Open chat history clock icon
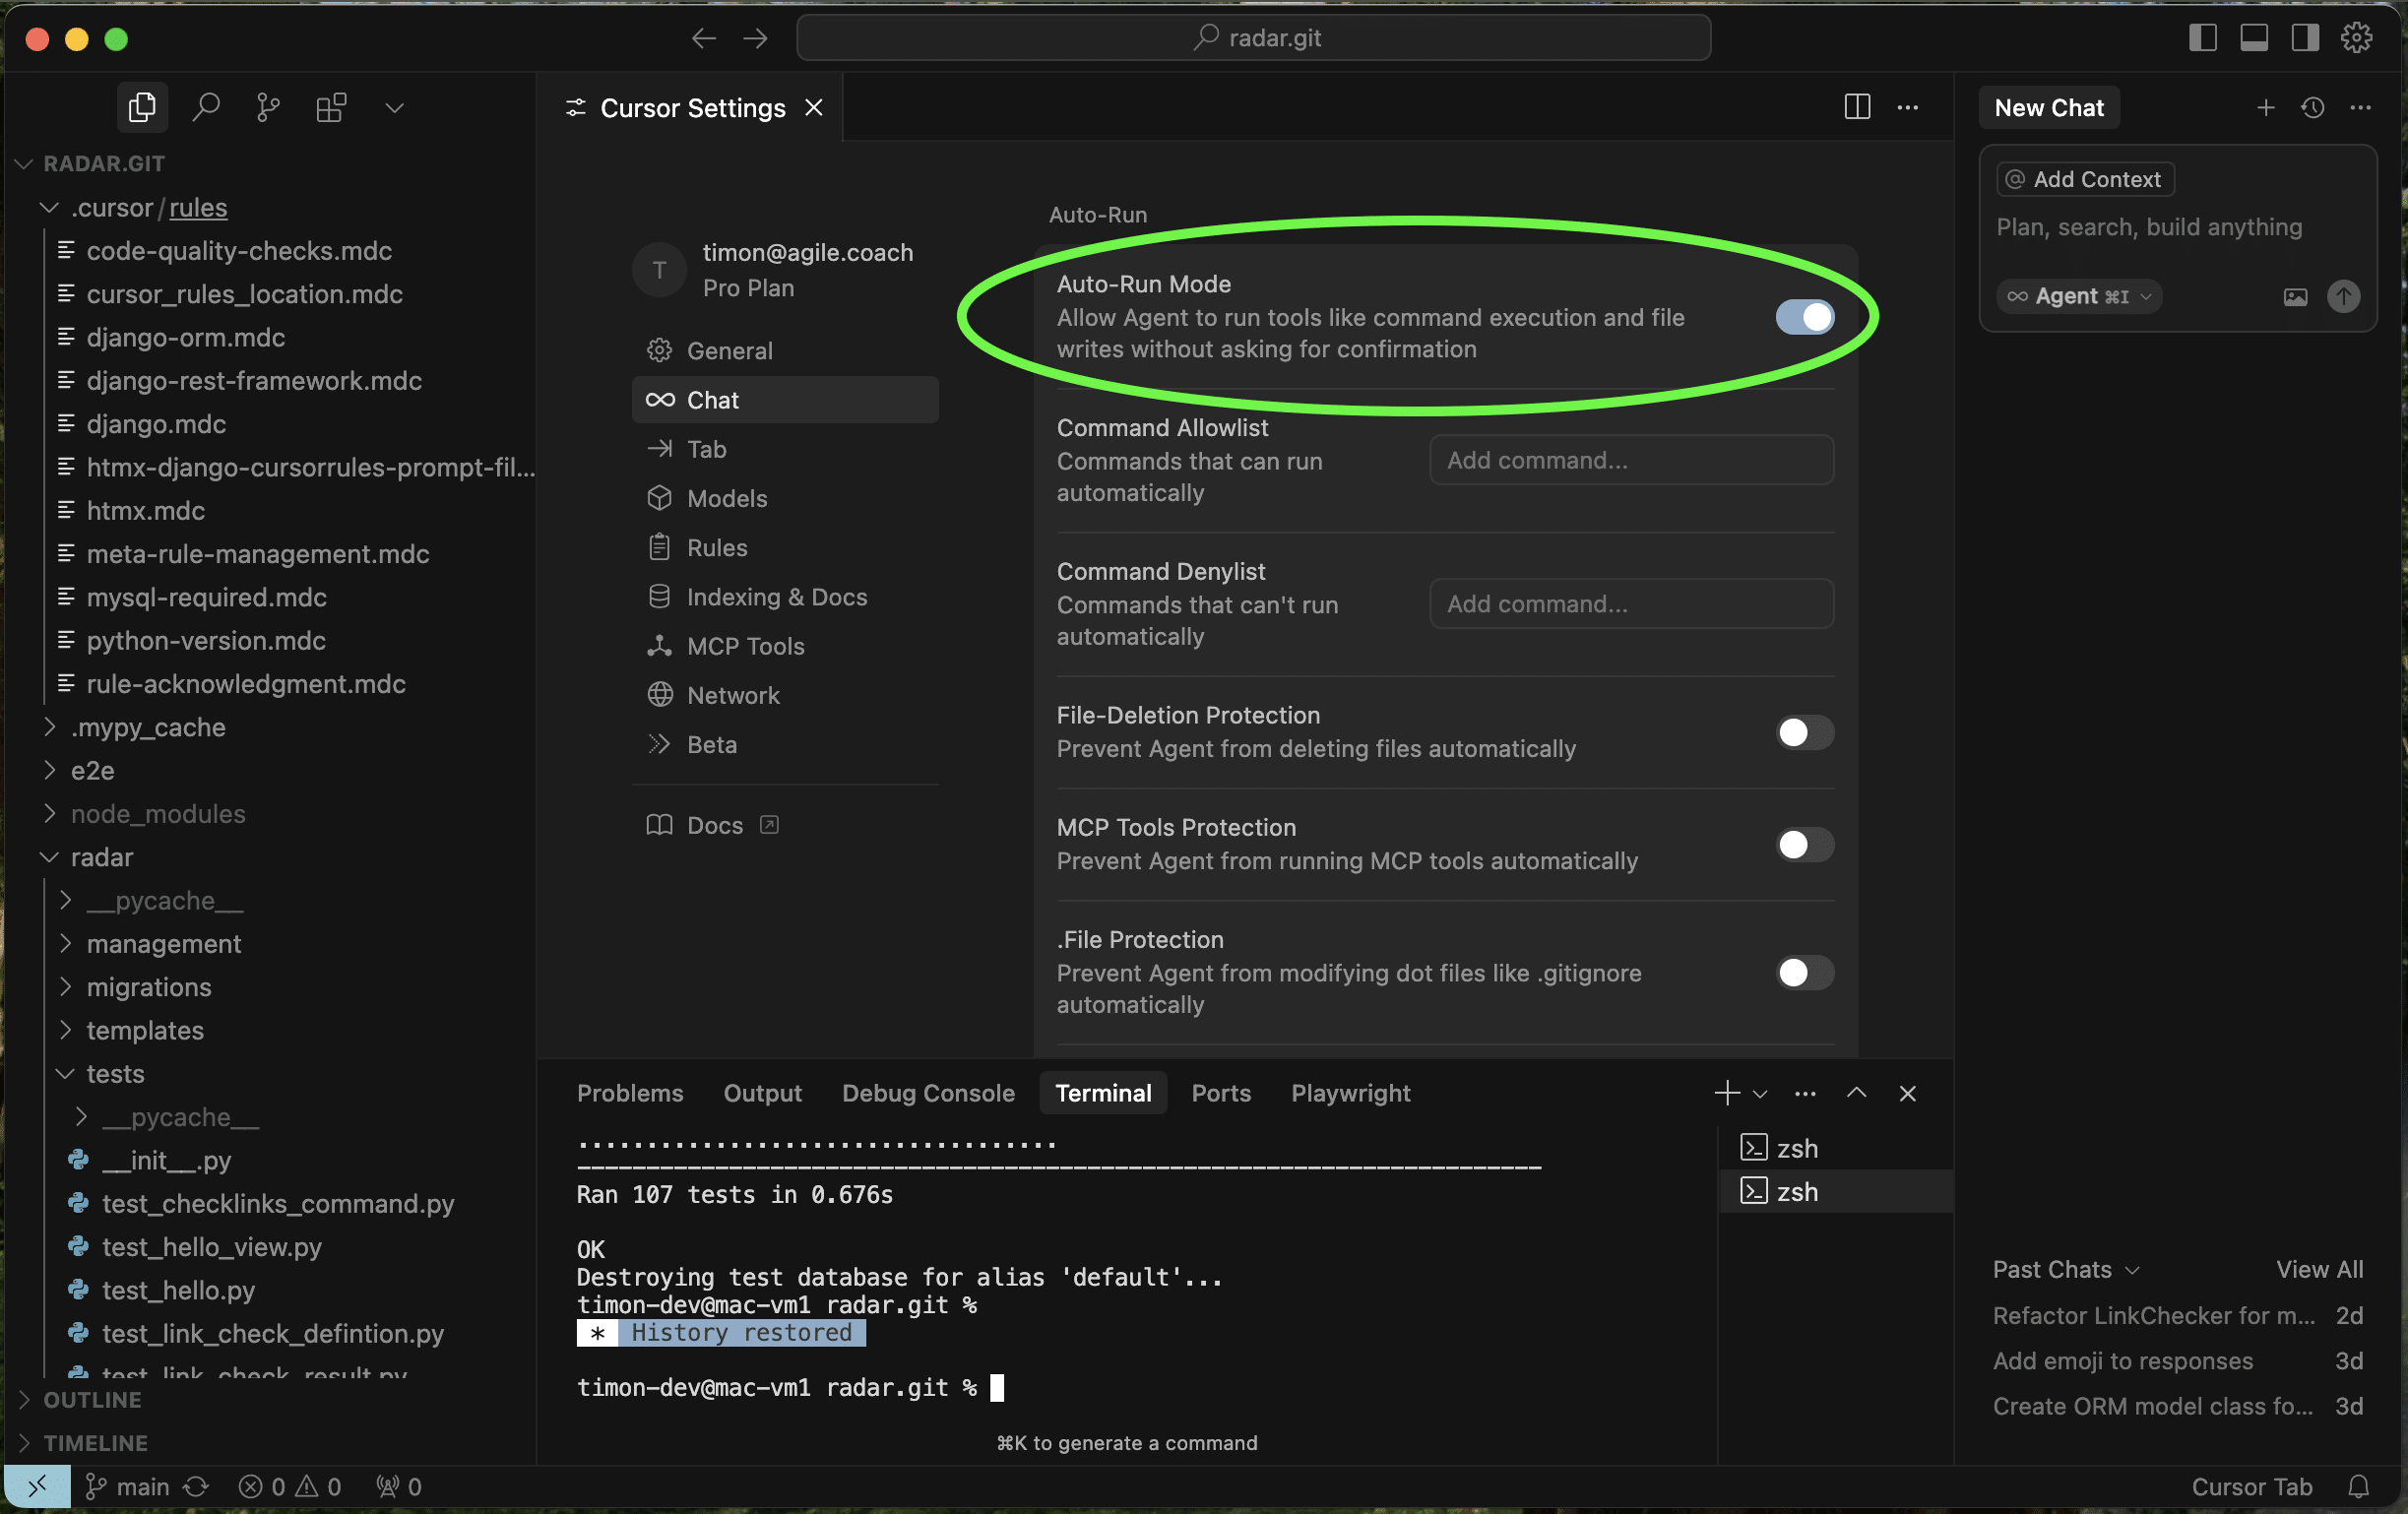2408x1514 pixels. coord(2312,107)
